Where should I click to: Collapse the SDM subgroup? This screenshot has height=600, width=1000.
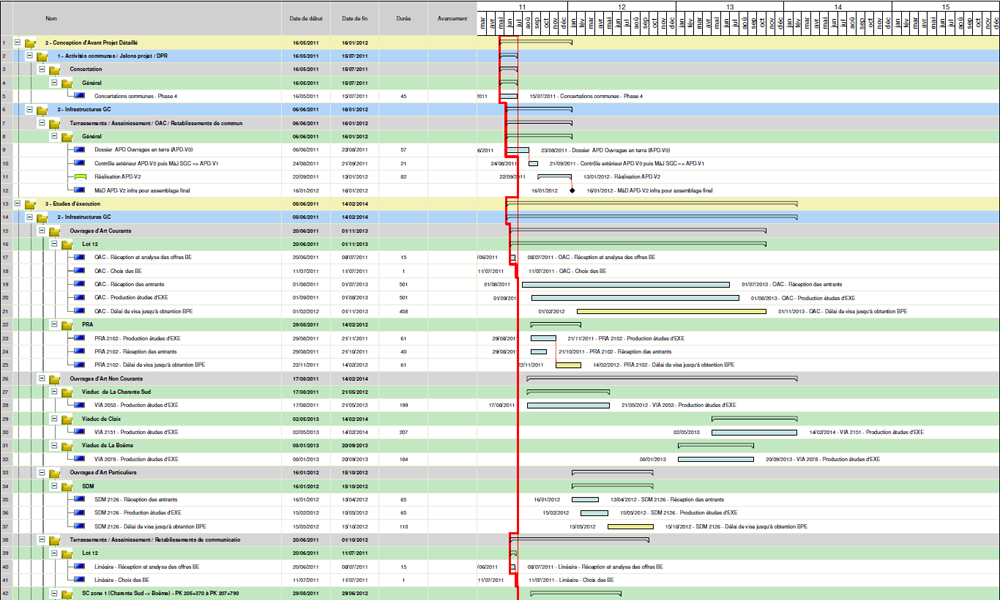click(x=54, y=486)
